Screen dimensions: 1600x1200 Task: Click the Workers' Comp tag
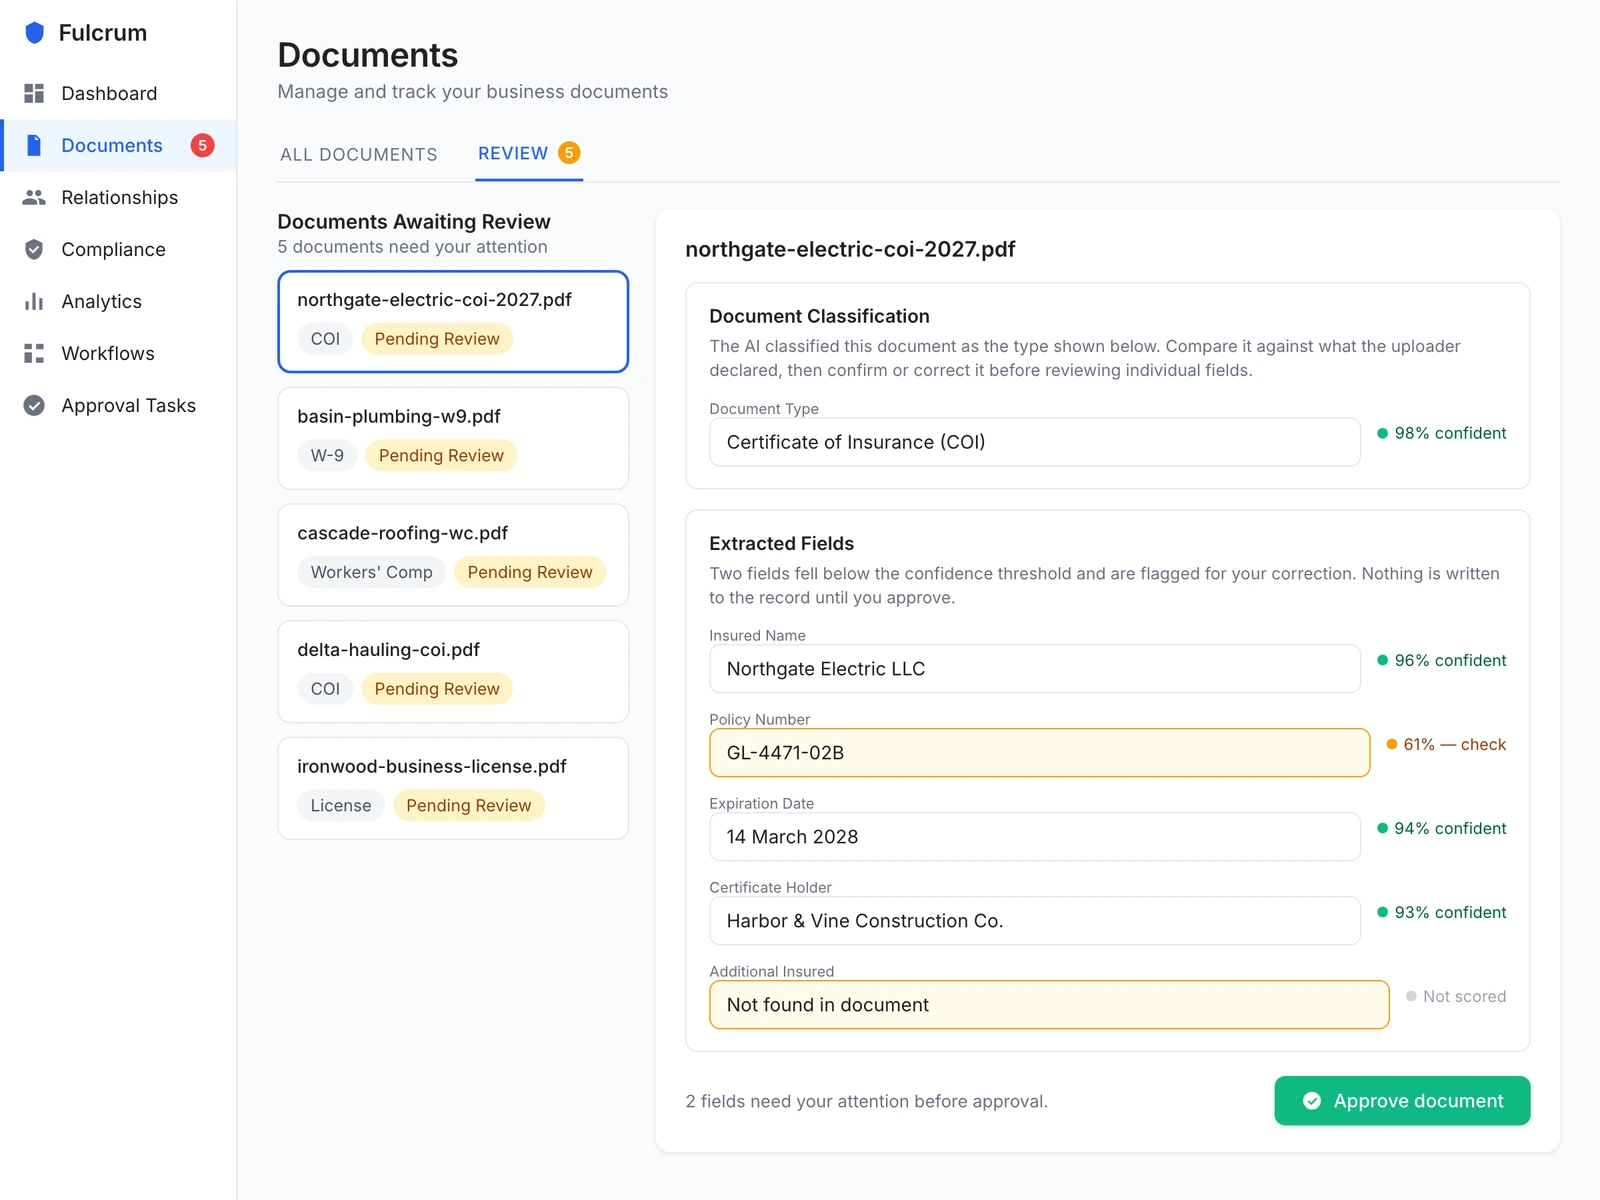(x=371, y=572)
